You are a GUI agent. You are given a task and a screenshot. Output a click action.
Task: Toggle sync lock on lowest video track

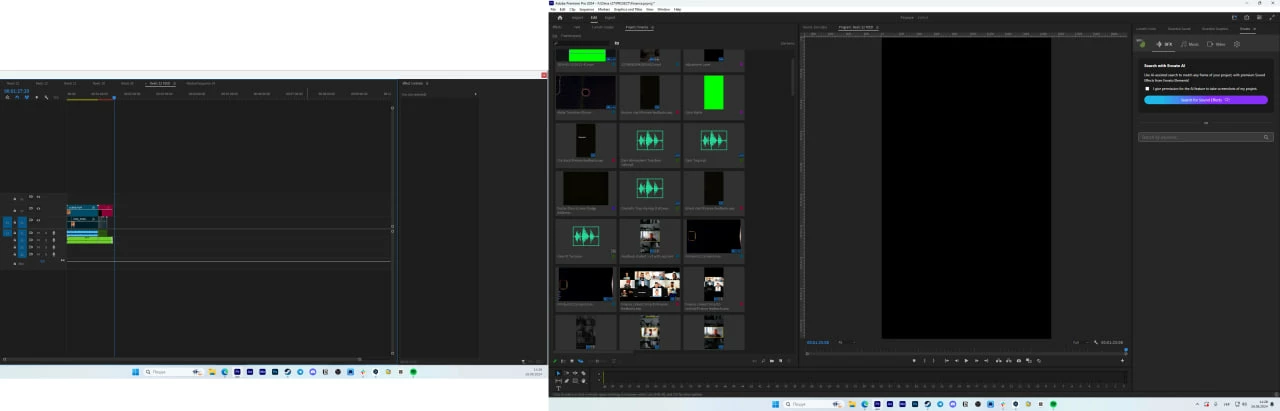(x=31, y=220)
